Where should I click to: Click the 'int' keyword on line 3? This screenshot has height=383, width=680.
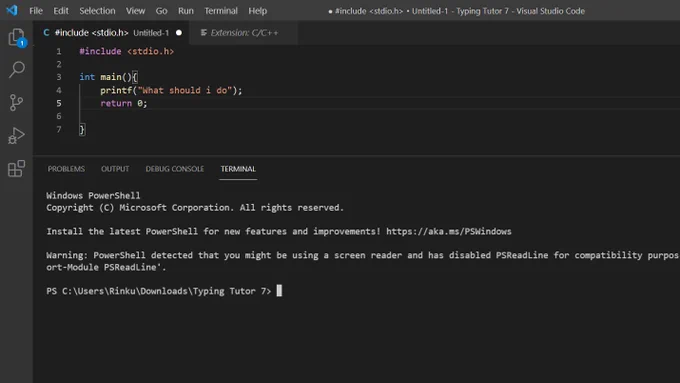tap(87, 77)
